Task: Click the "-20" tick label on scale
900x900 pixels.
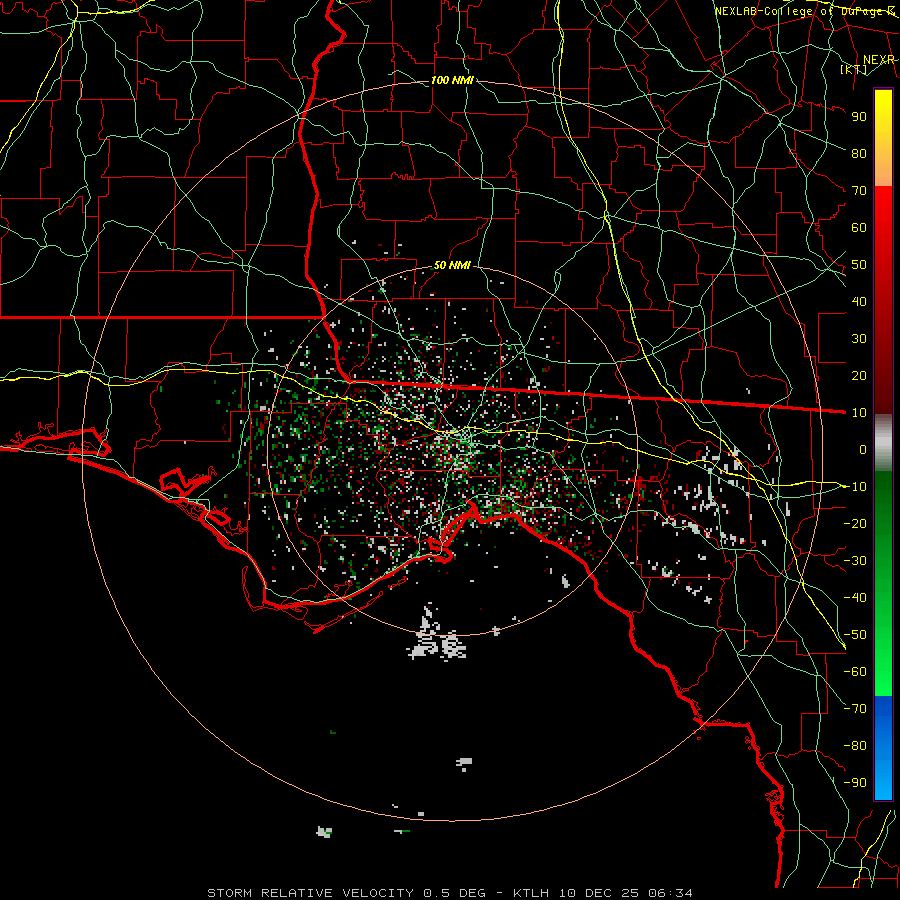Action: coord(855,523)
